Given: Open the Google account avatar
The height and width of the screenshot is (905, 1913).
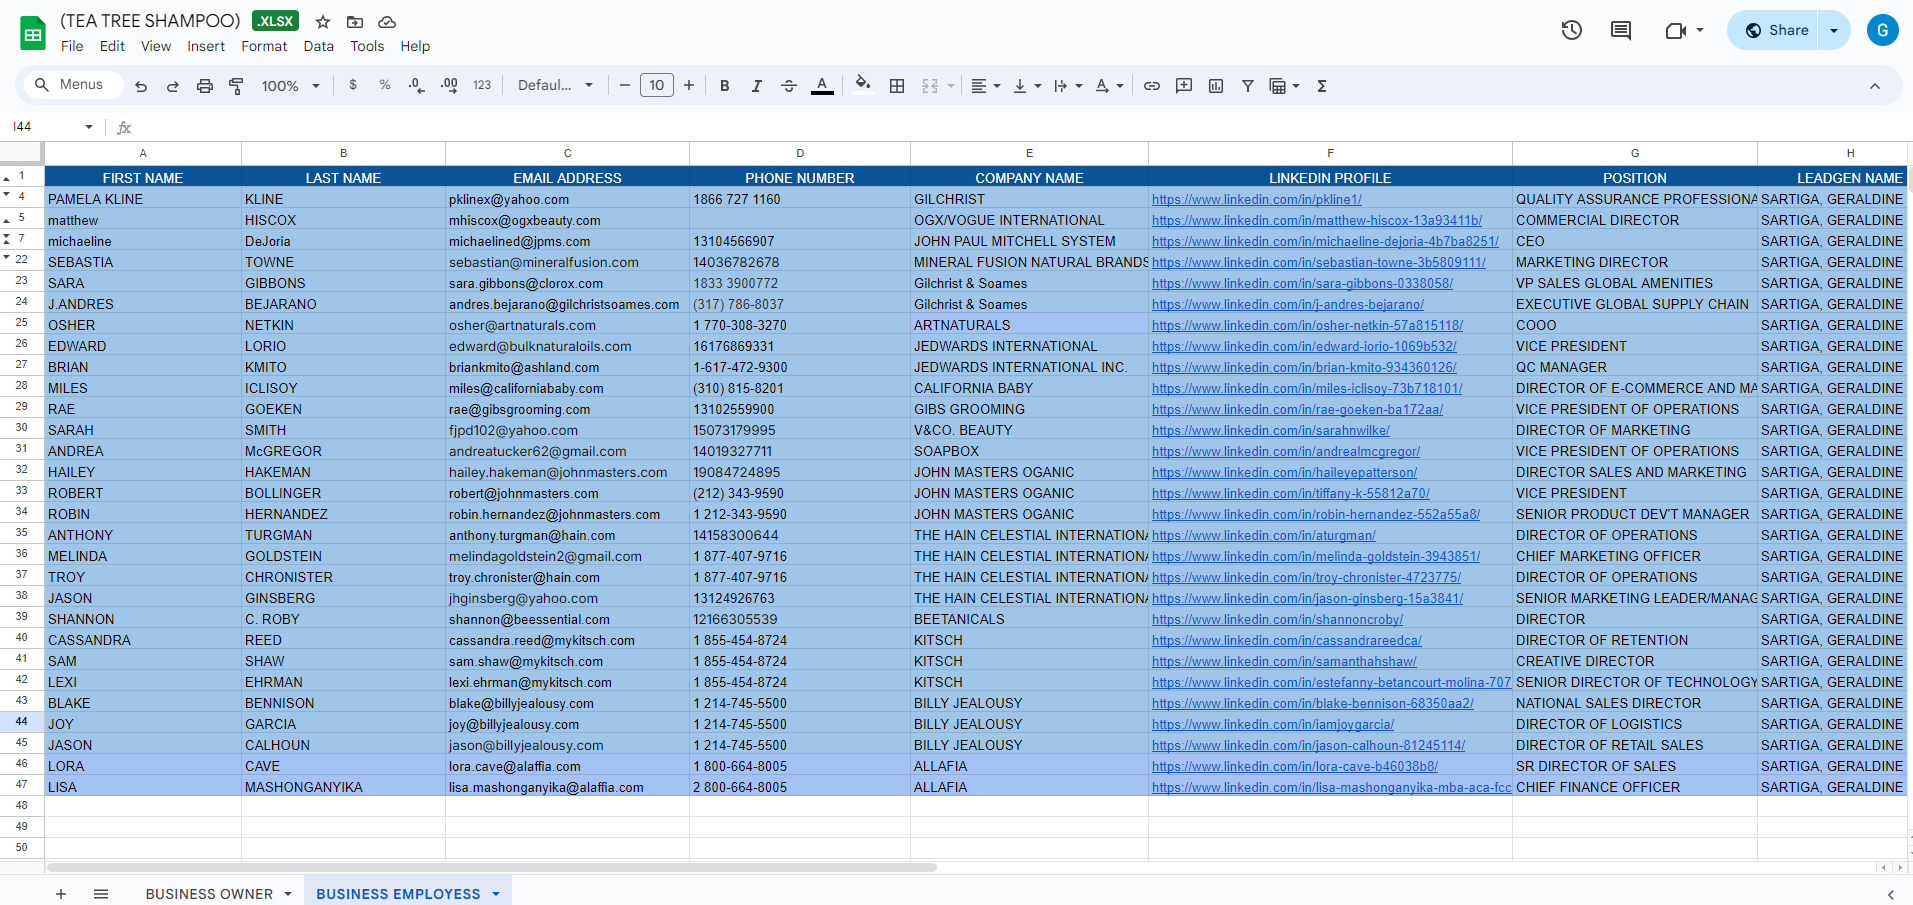Looking at the screenshot, I should point(1882,30).
